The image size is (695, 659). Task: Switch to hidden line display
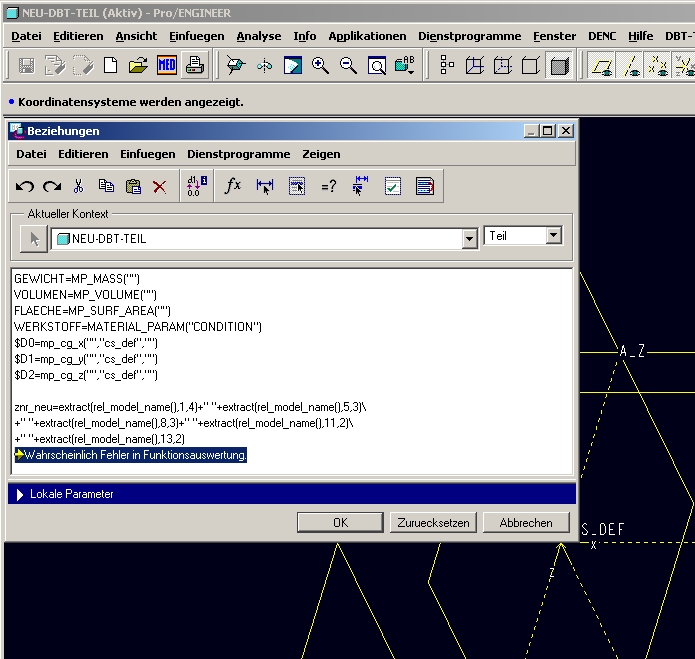pos(503,66)
